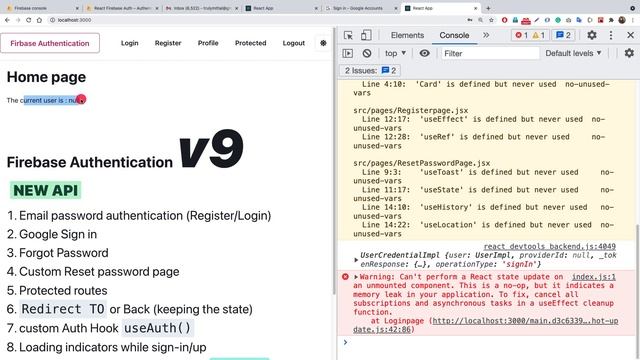This screenshot has width=640, height=360.
Task: Open the saved passwords key icon
Action: point(470,20)
